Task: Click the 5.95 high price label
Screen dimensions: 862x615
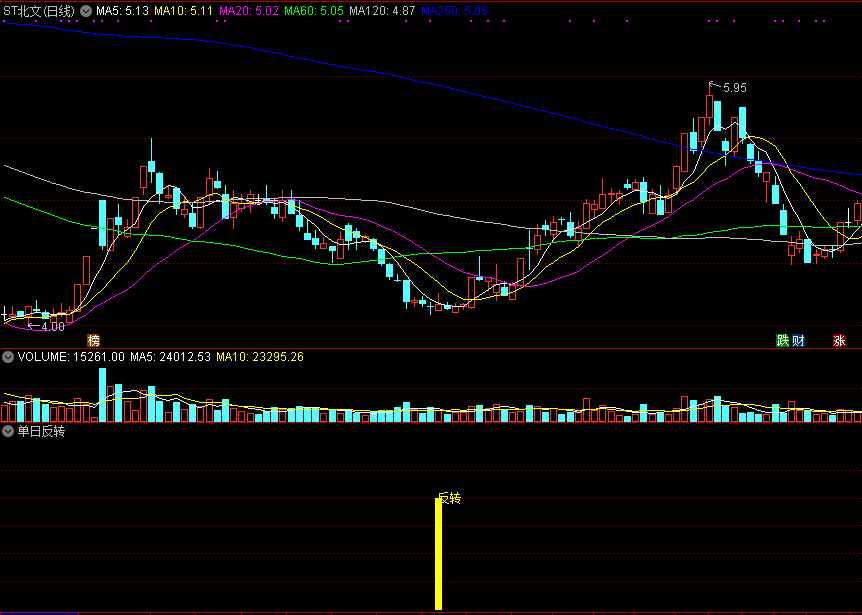Action: 734,88
